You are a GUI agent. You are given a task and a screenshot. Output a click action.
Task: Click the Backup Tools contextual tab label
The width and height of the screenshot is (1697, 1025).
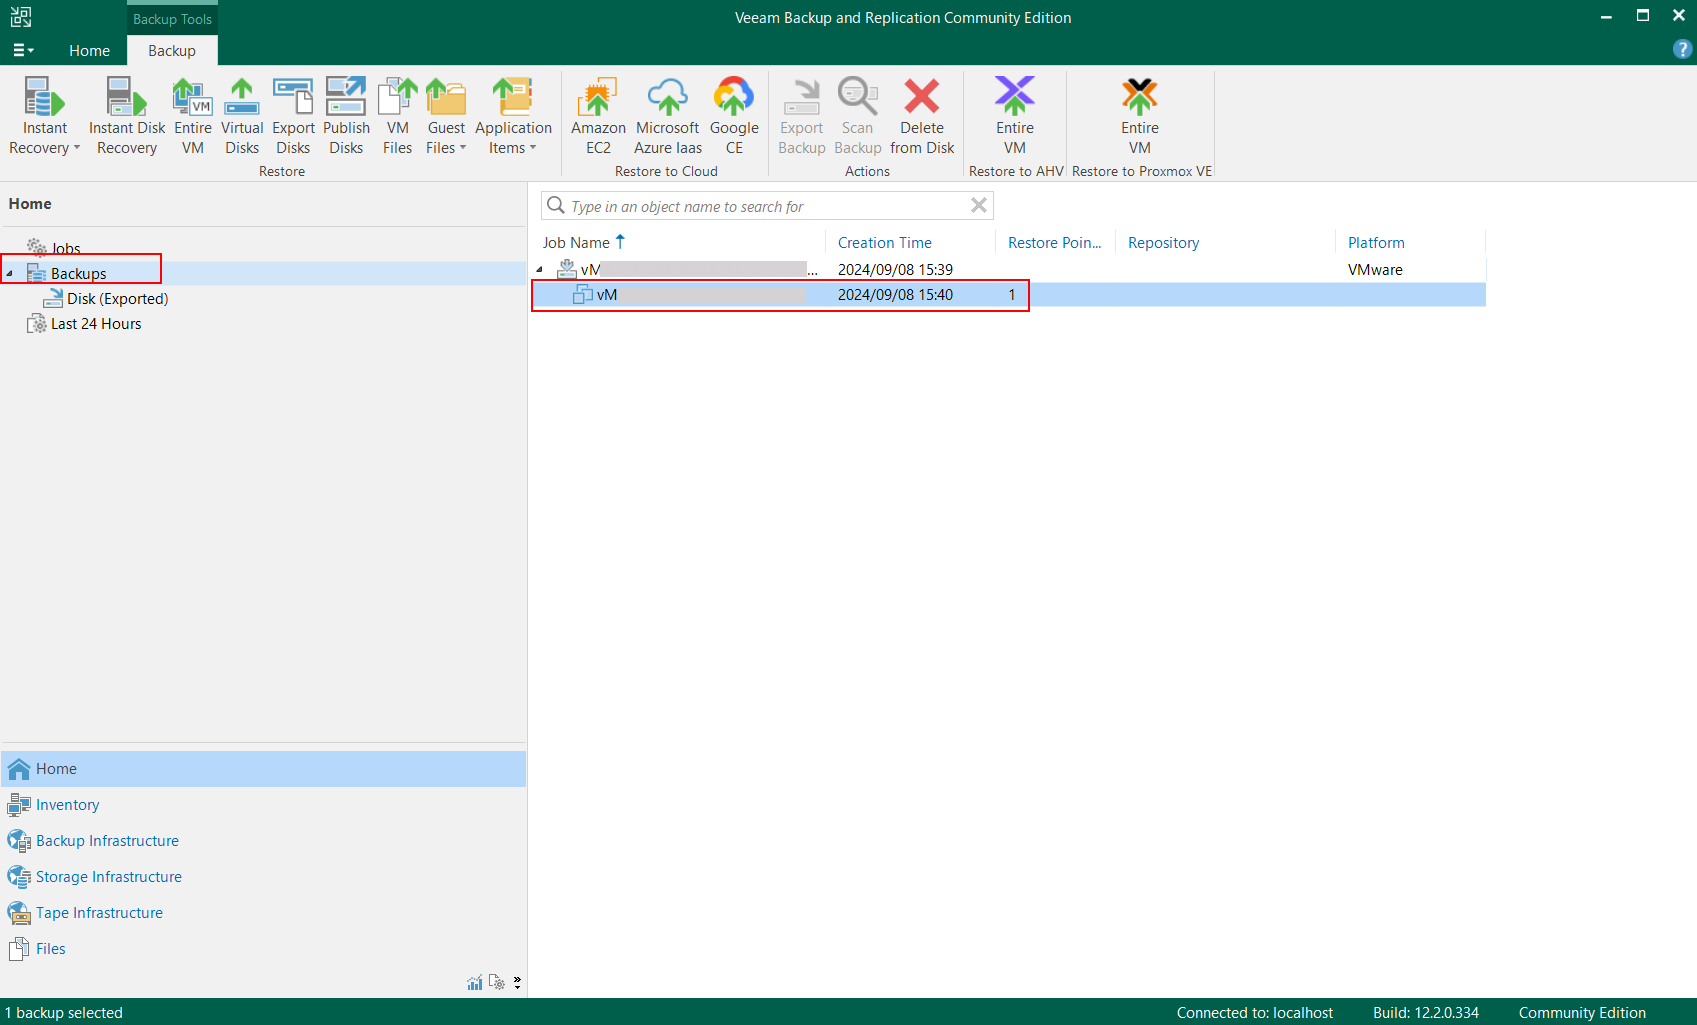coord(172,19)
